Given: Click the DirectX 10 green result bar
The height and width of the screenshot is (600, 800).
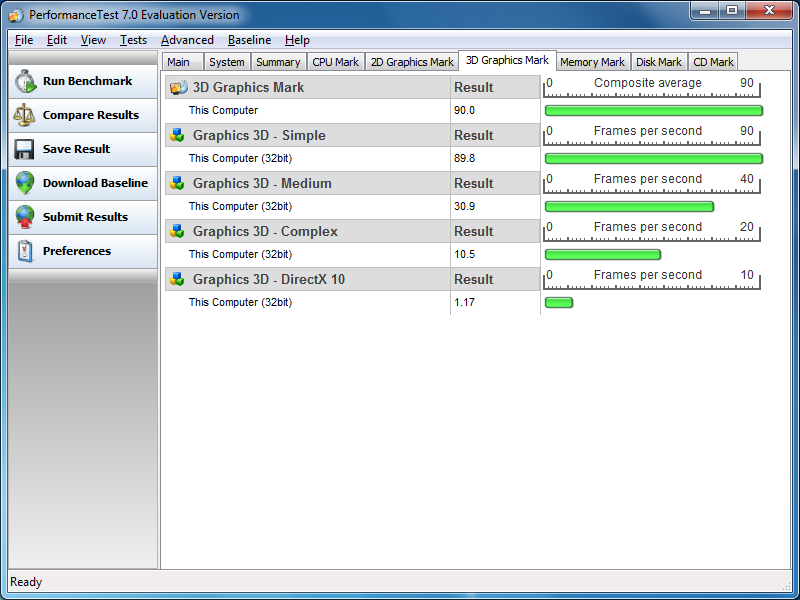Looking at the screenshot, I should (559, 303).
